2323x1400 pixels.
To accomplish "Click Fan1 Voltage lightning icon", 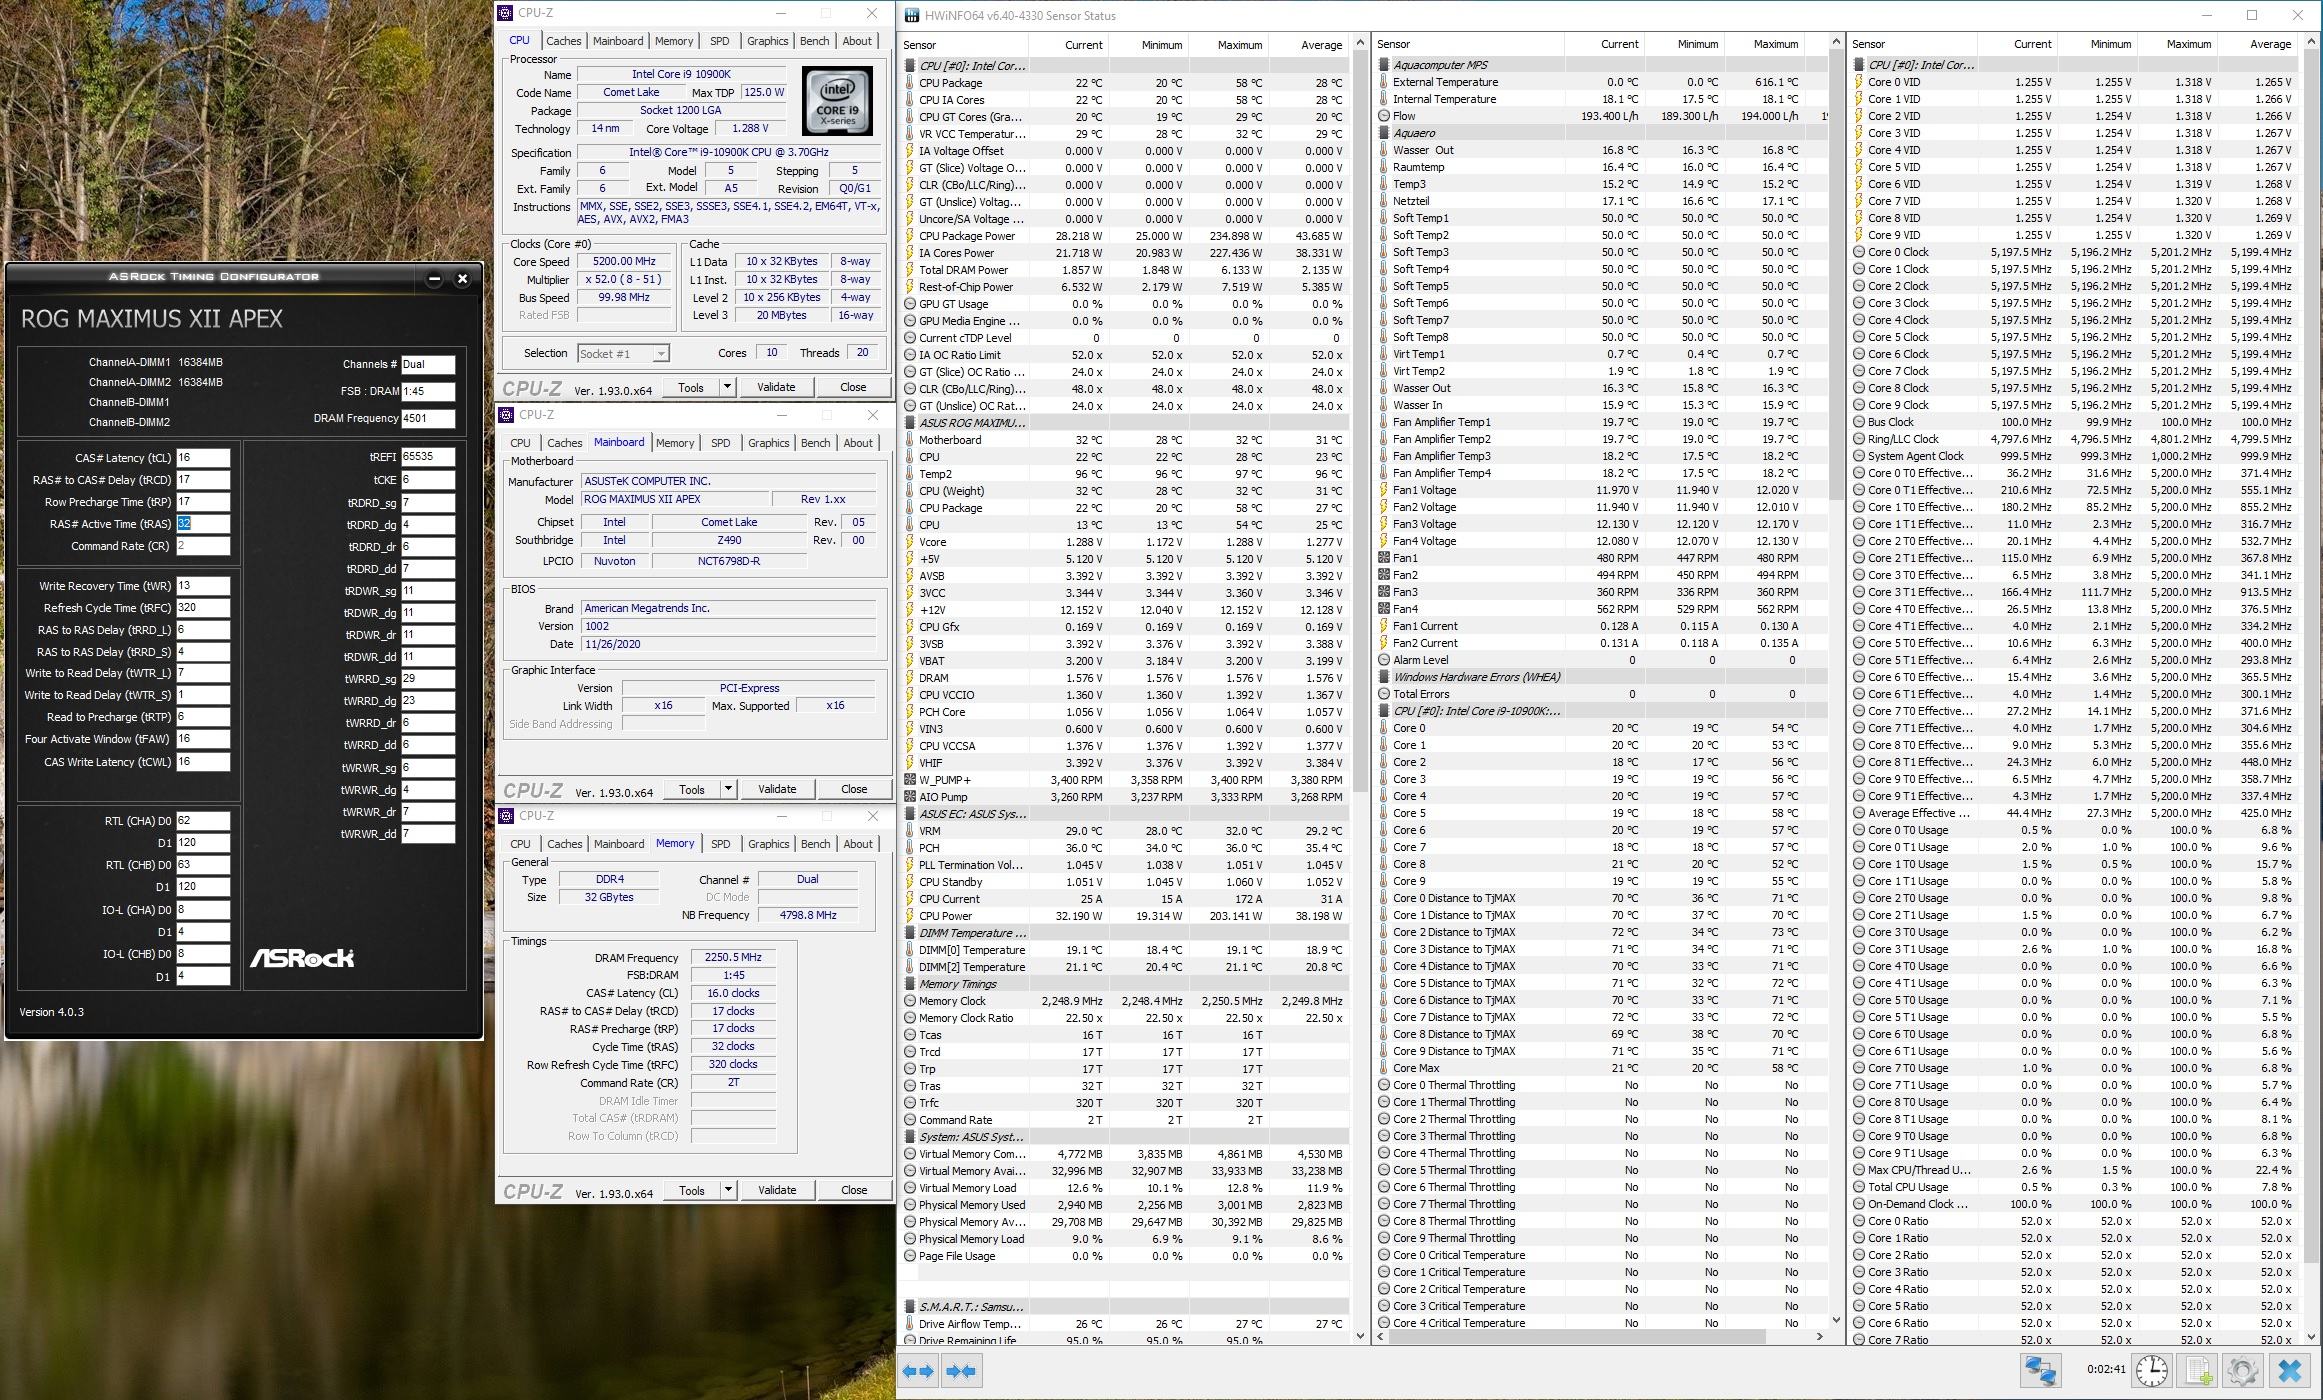I will [1384, 490].
